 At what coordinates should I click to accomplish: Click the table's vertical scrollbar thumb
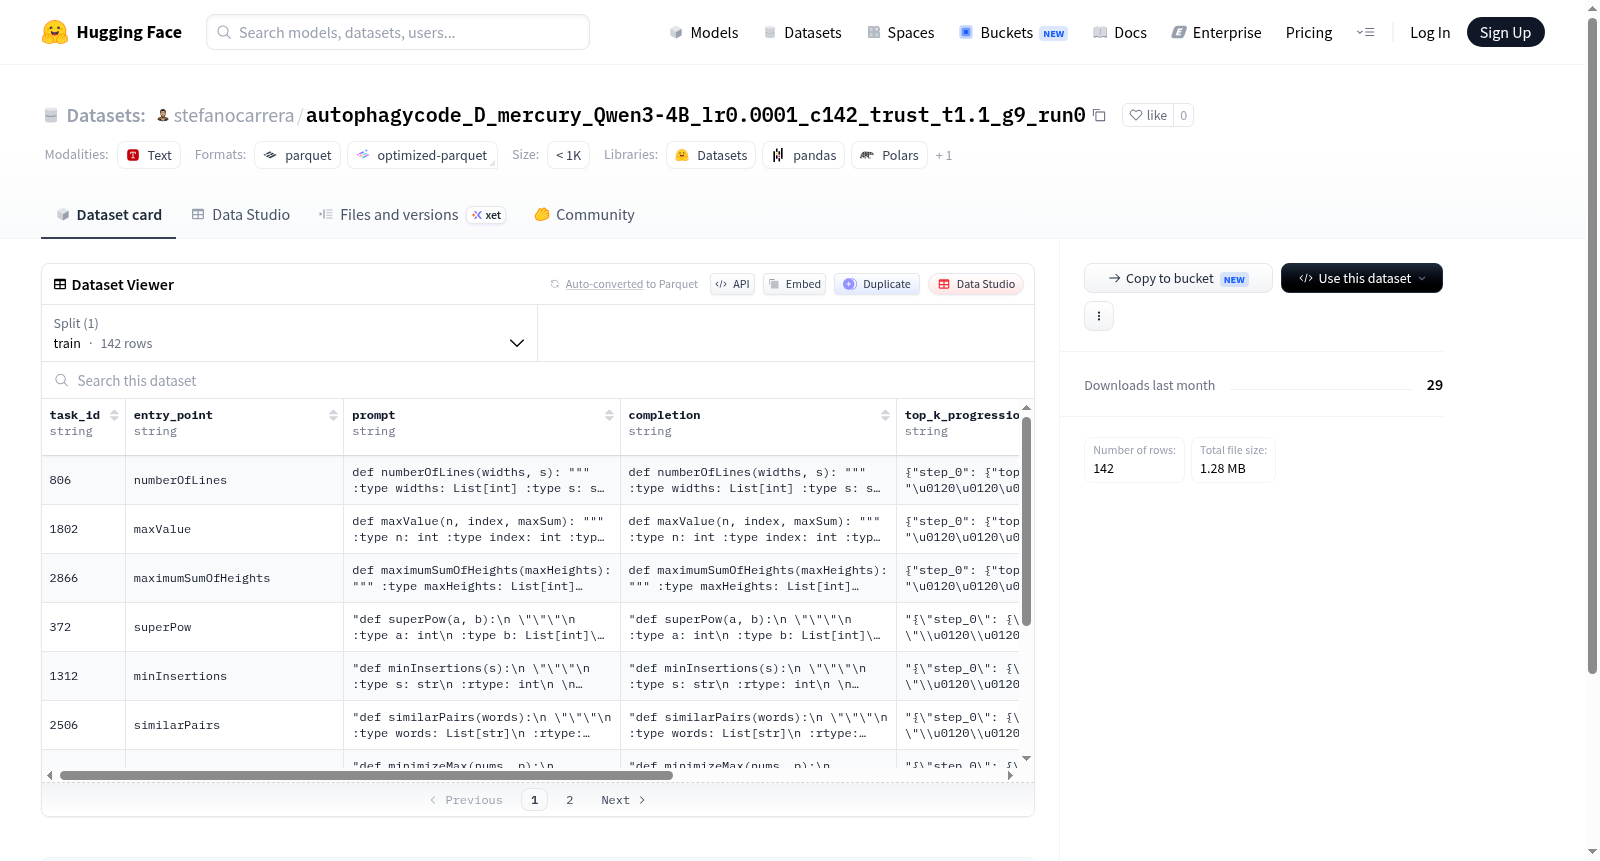point(1026,521)
